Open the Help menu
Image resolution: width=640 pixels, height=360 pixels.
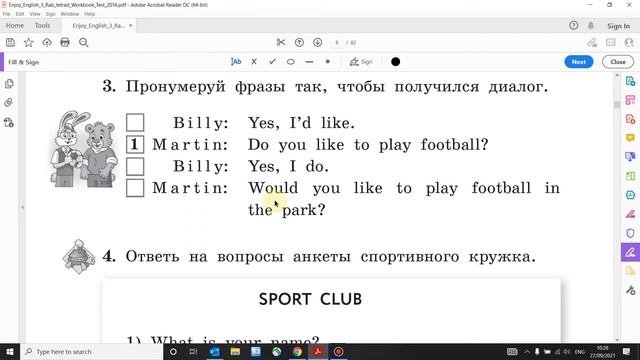(x=90, y=14)
